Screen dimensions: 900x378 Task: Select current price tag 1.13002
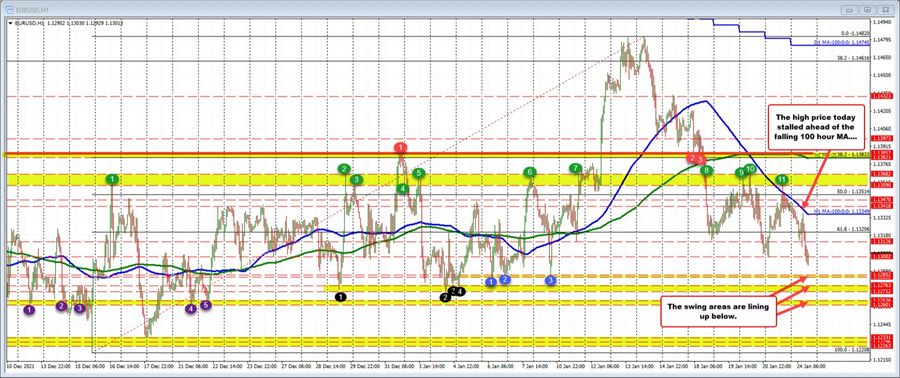click(882, 256)
